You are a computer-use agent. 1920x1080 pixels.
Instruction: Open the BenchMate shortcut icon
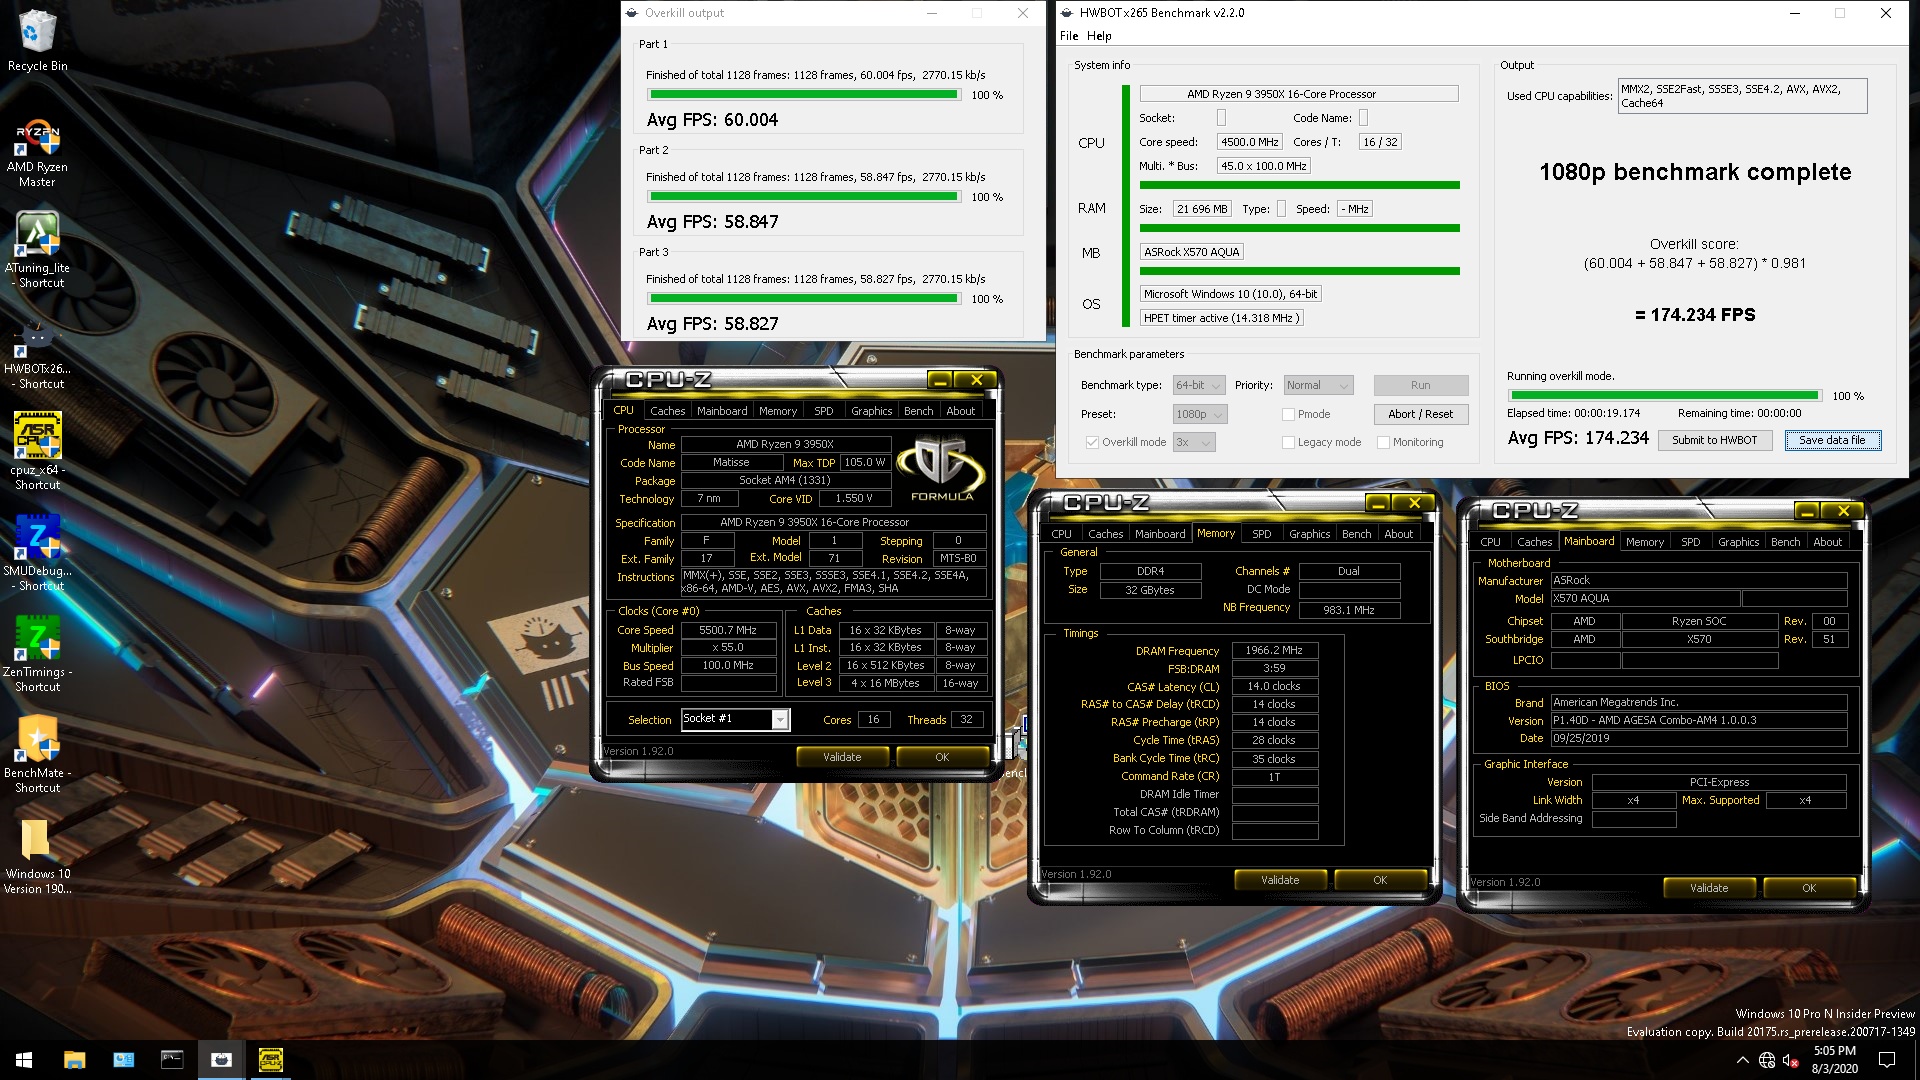tap(37, 754)
